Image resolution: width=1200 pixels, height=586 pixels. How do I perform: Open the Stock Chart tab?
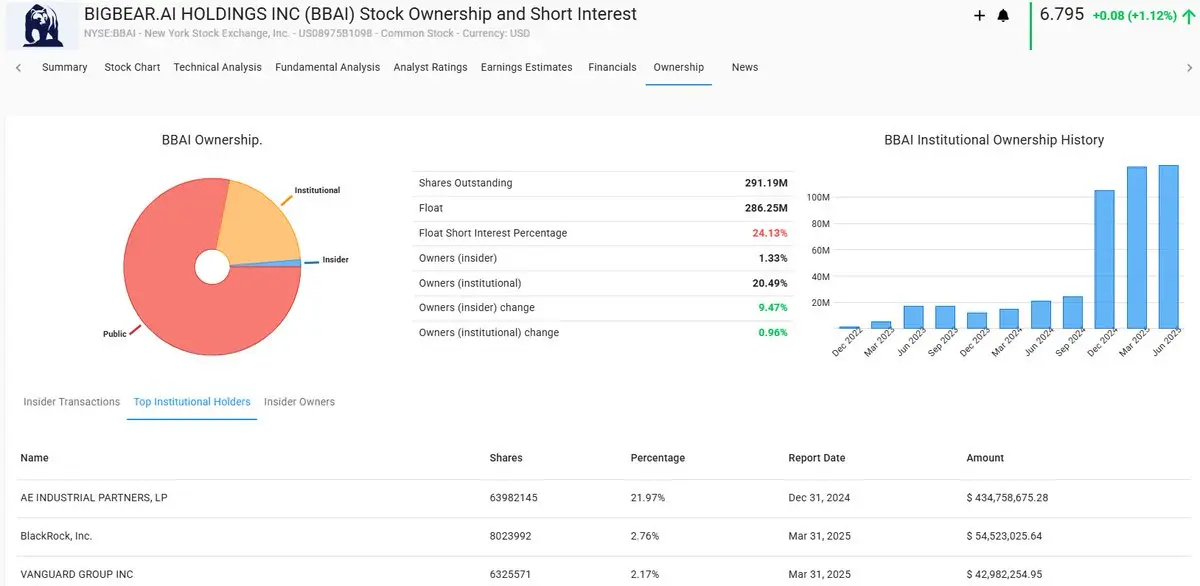pos(132,67)
